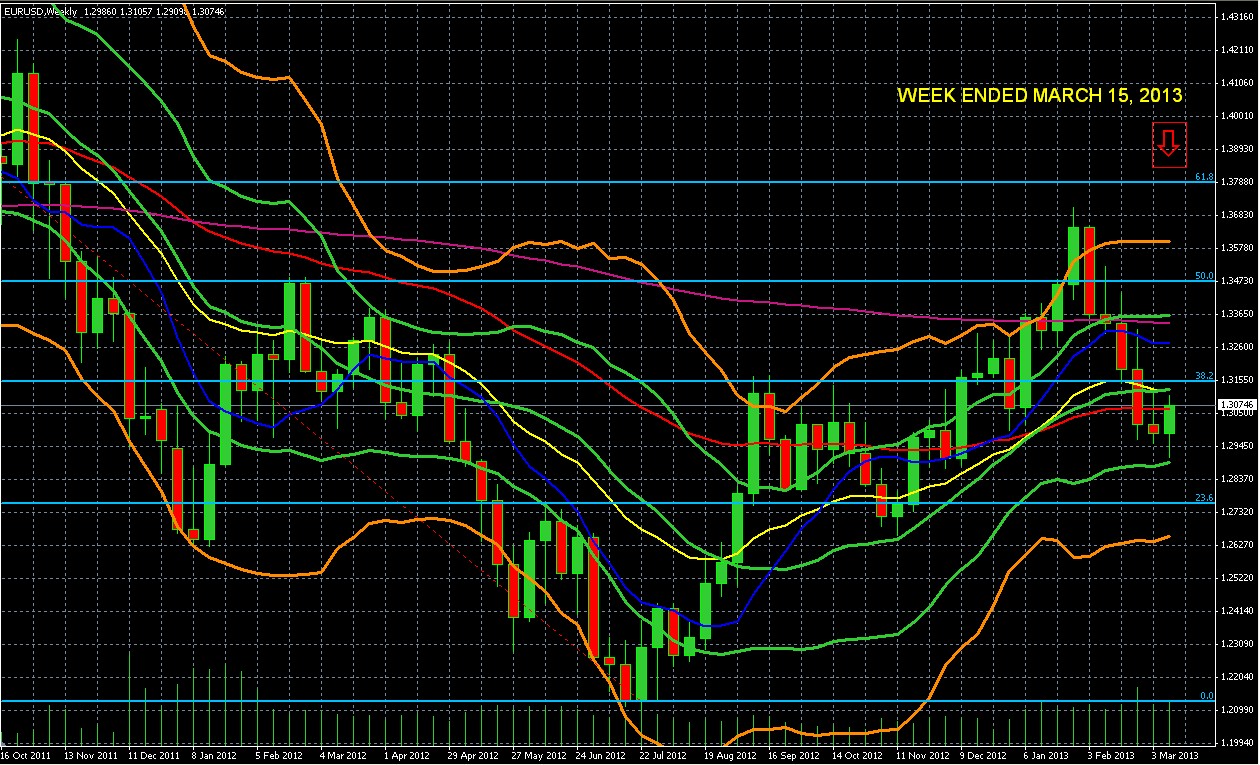
Task: Select the 0.0 Fibonacci level label
Action: 1206,696
